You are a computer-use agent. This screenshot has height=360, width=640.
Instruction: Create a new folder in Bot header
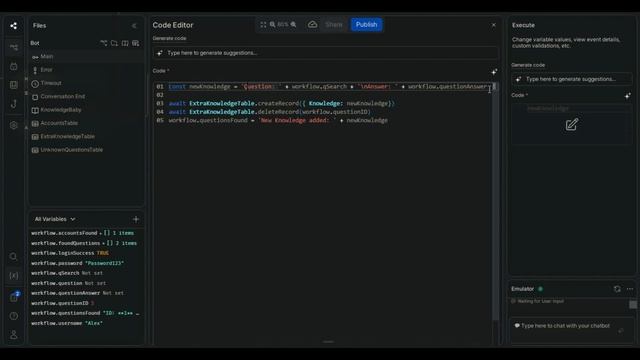[114, 43]
